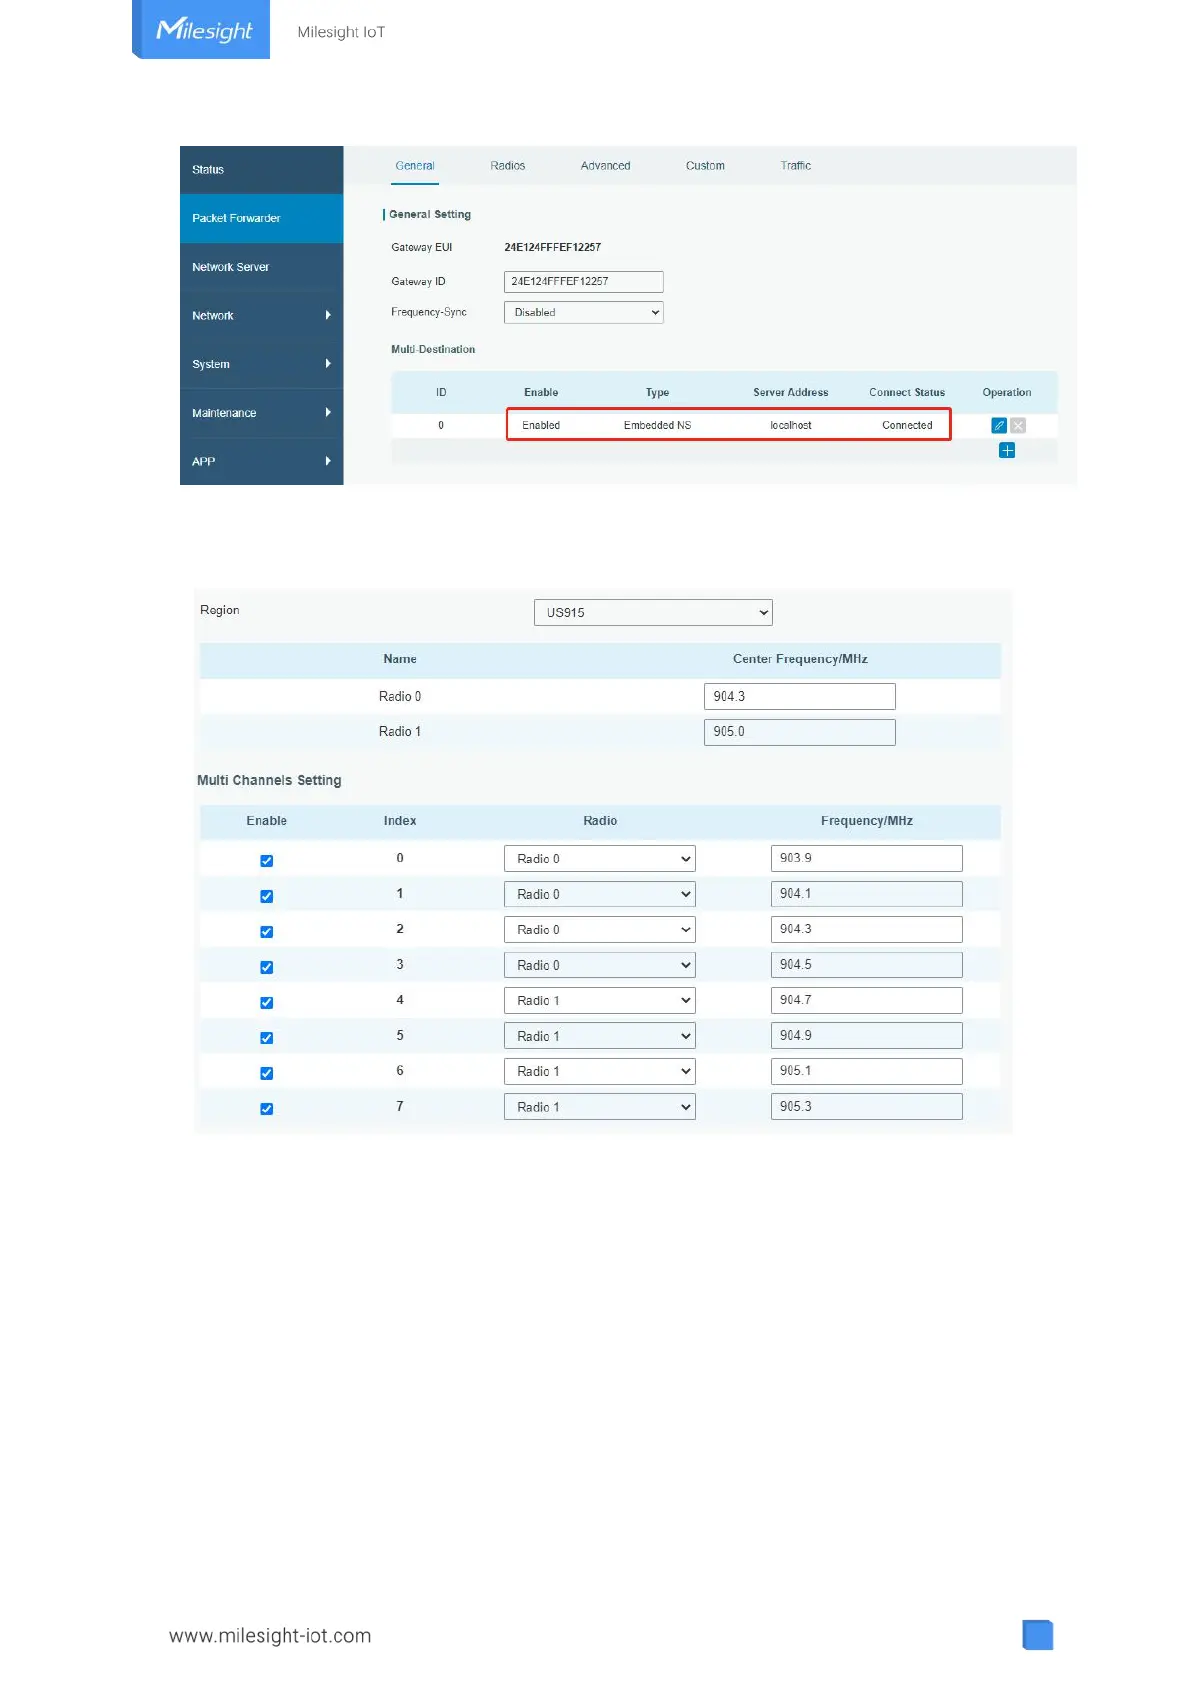Click the localhost server address cell
The height and width of the screenshot is (1684, 1191).
click(790, 425)
